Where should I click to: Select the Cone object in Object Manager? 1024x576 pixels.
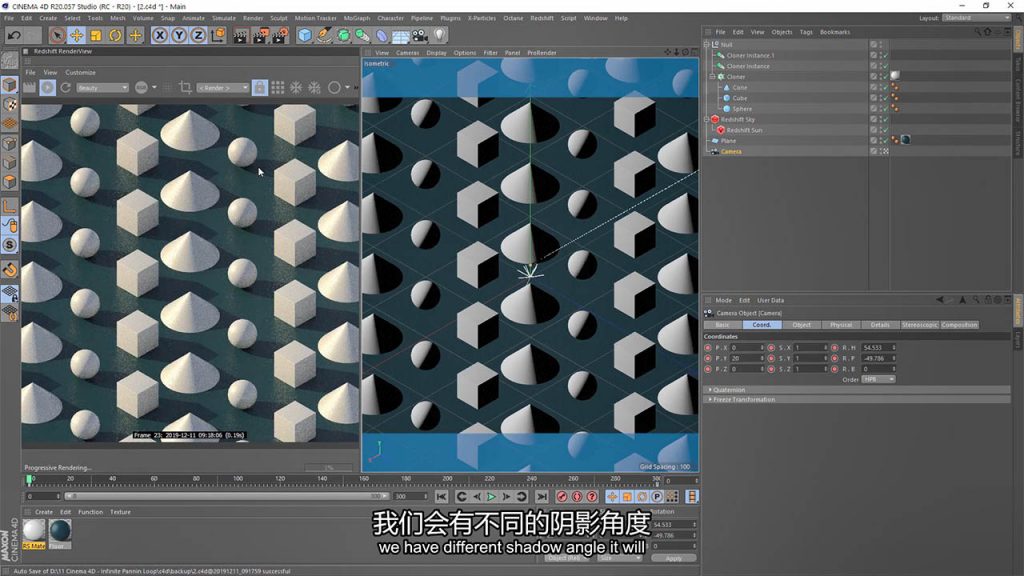point(739,88)
